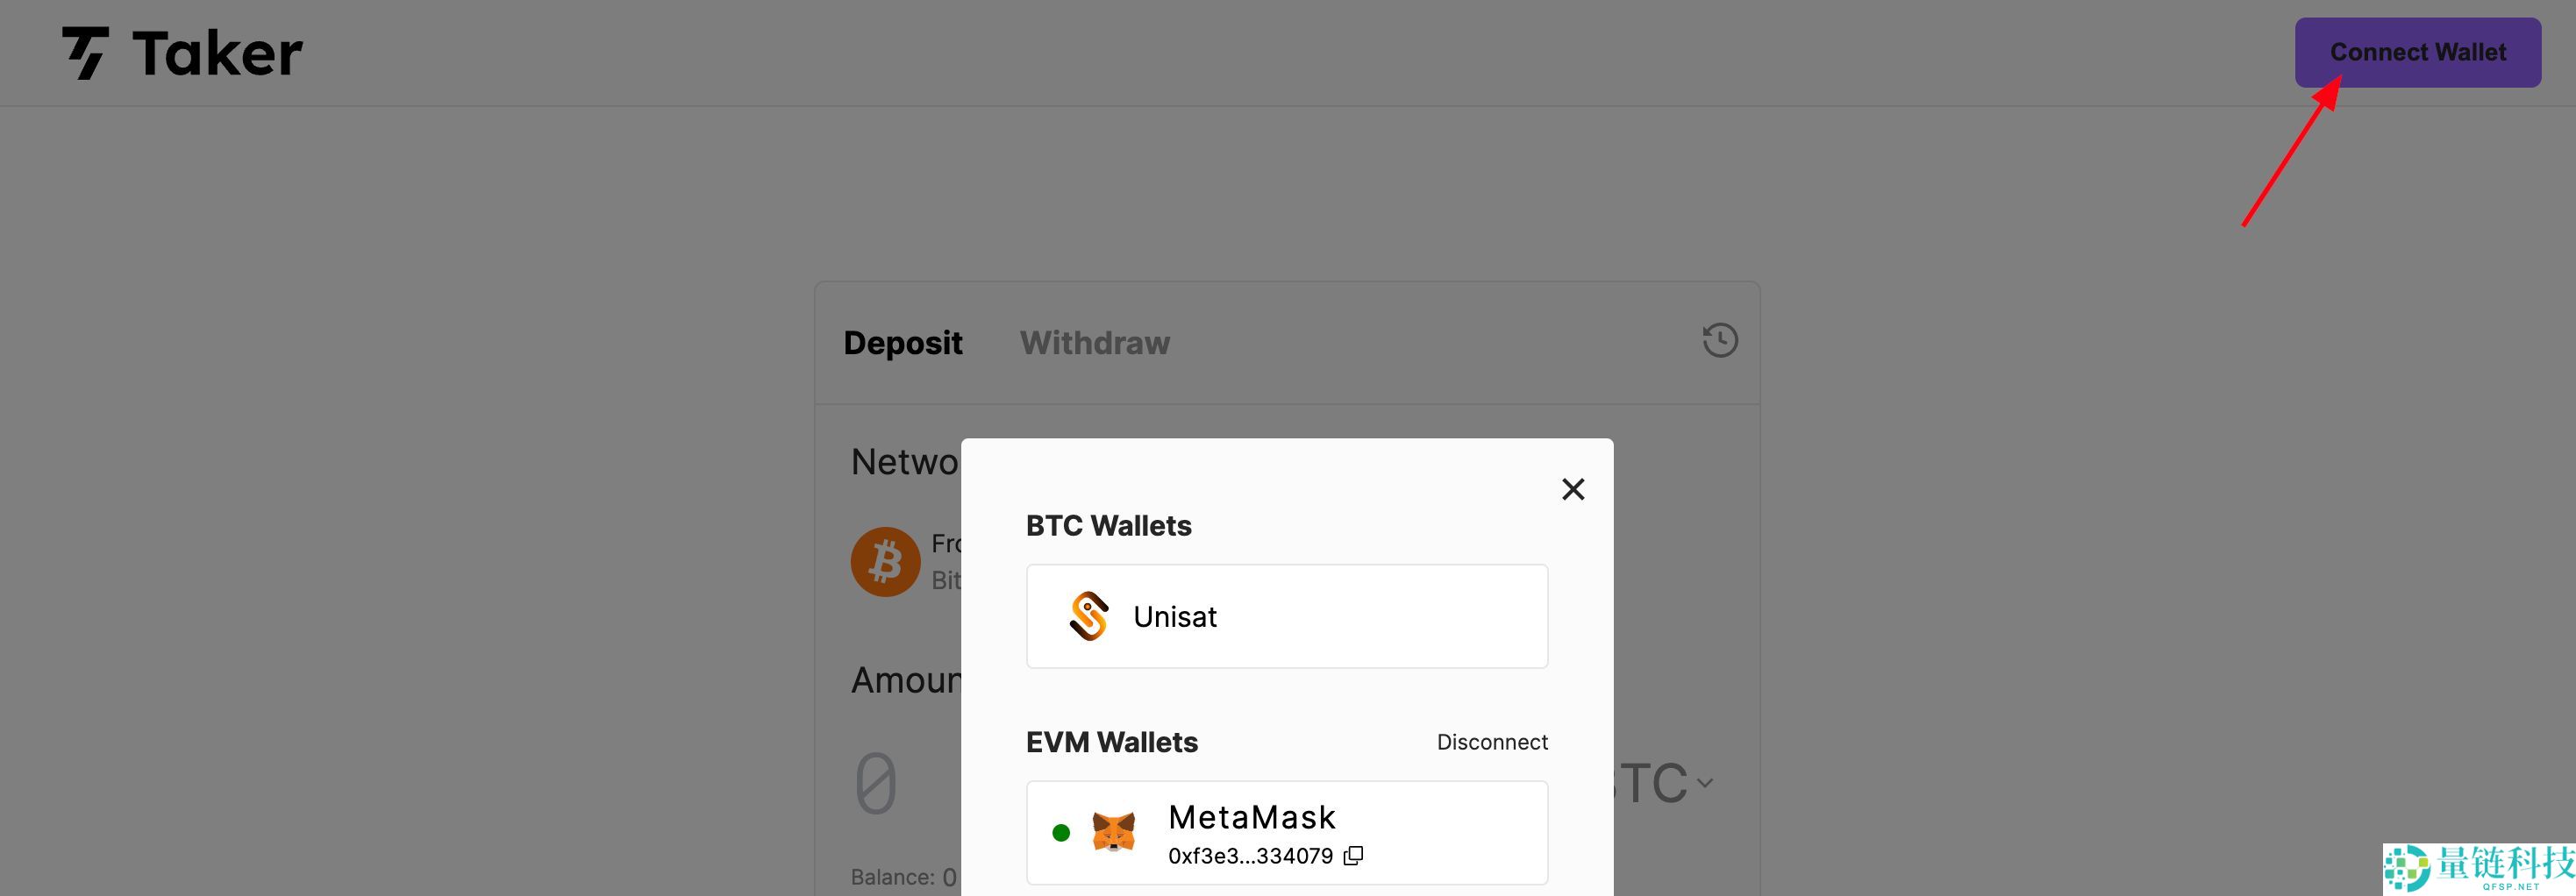Click the green connected status dot
The image size is (2576, 896).
(1061, 832)
